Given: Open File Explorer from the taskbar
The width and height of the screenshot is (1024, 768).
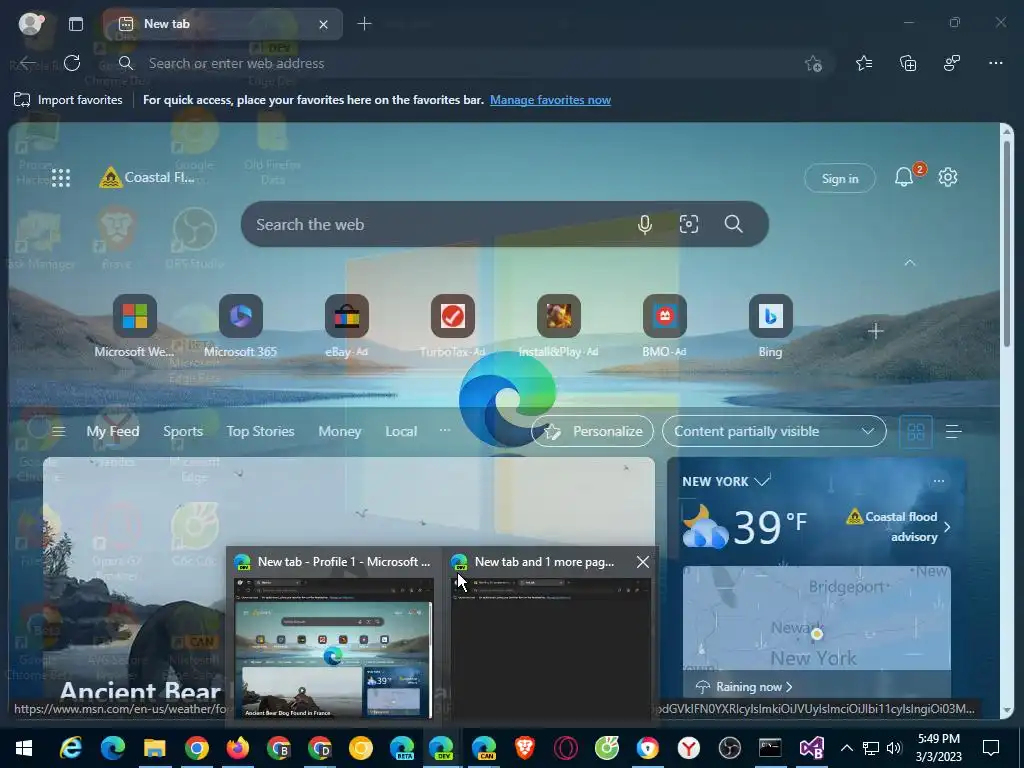Looking at the screenshot, I should point(155,748).
